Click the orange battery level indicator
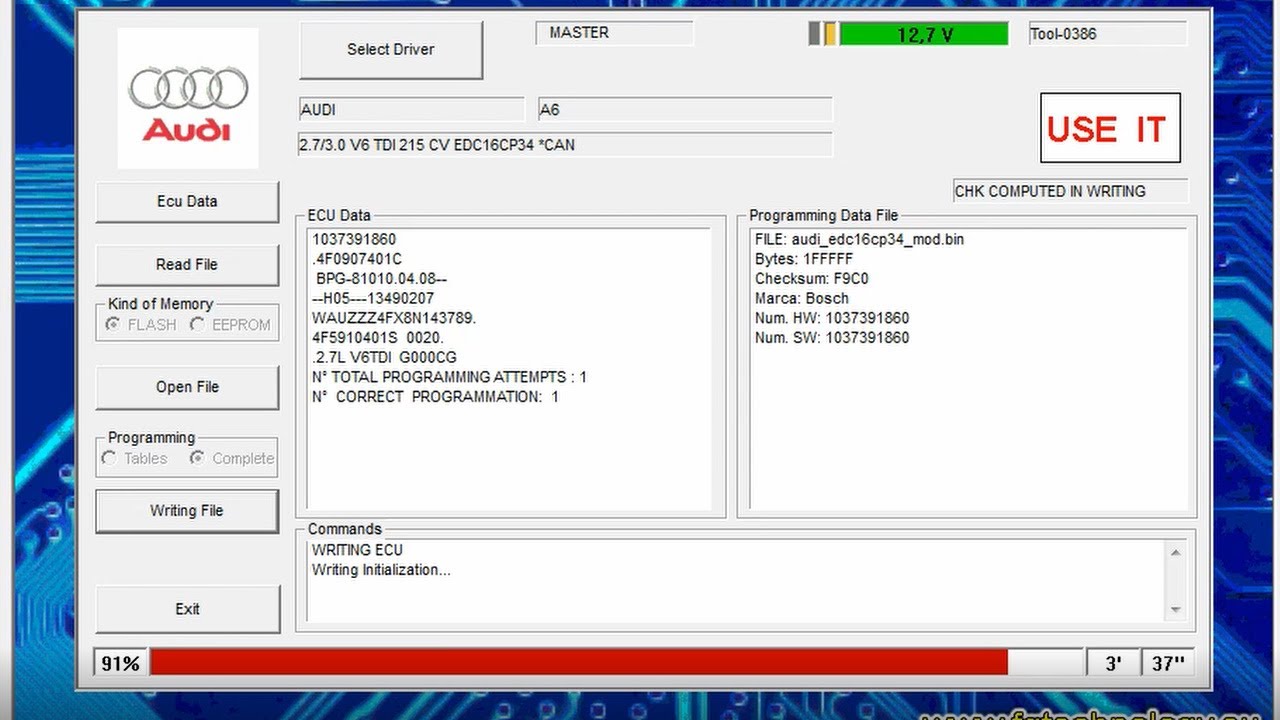1280x720 pixels. 830,34
